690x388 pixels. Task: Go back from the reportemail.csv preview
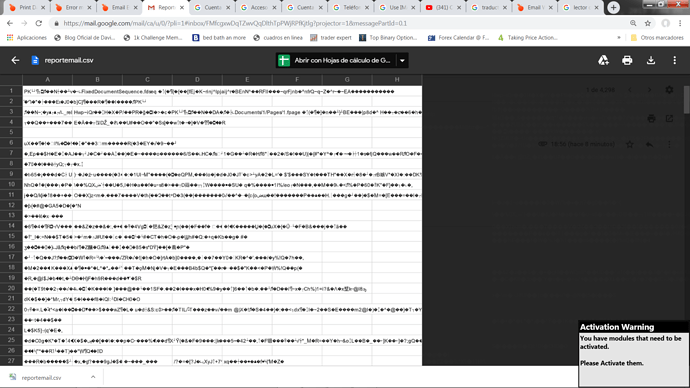15,60
